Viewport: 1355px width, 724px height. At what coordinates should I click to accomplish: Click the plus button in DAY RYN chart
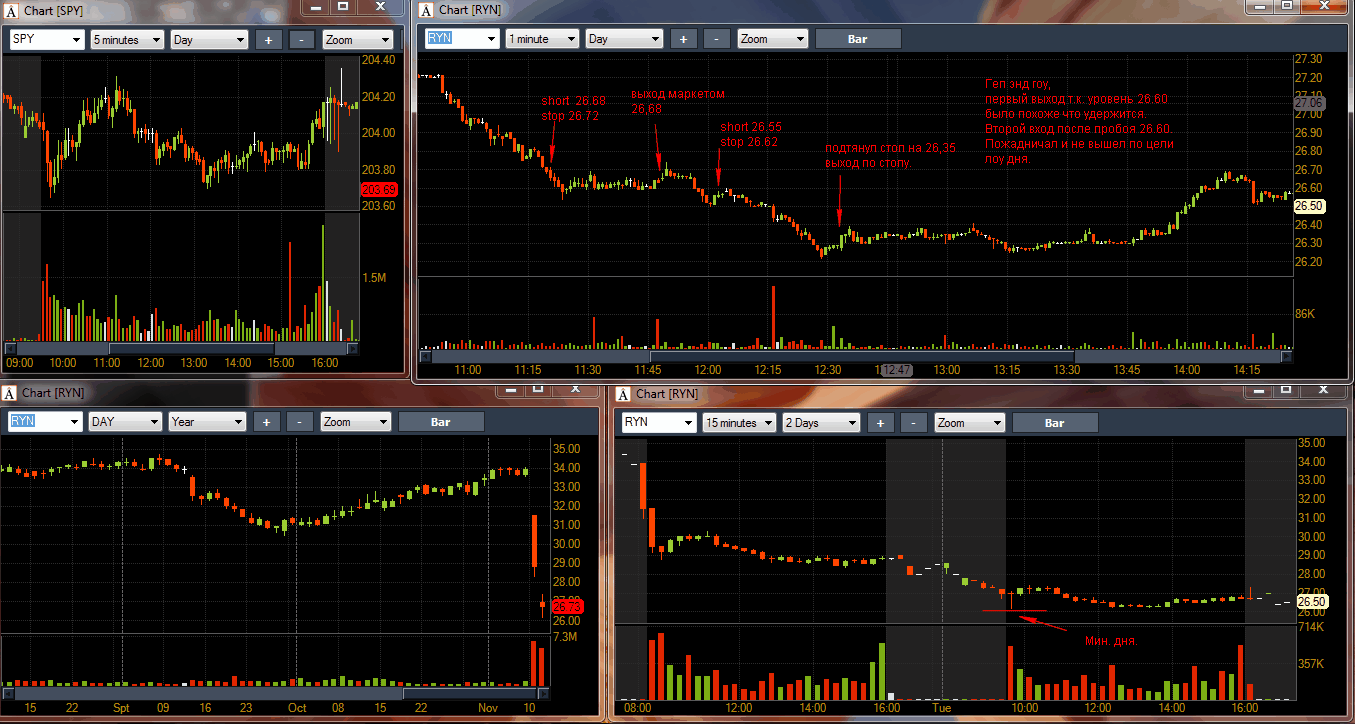[x=266, y=422]
